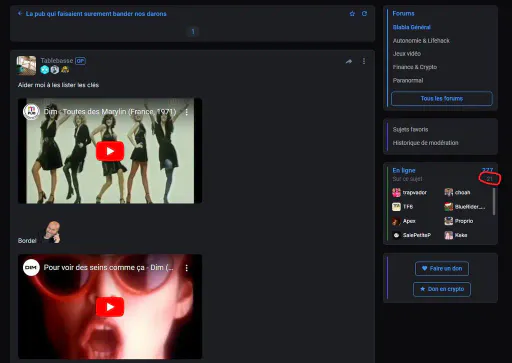Open BlueRider's avatar in online list
Screen dimensions: 512x363
coord(449,207)
